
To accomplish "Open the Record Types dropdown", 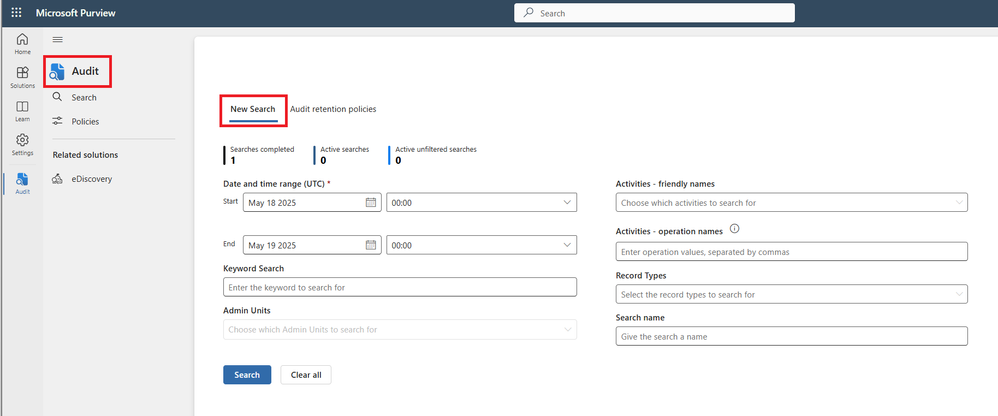I will click(x=792, y=294).
